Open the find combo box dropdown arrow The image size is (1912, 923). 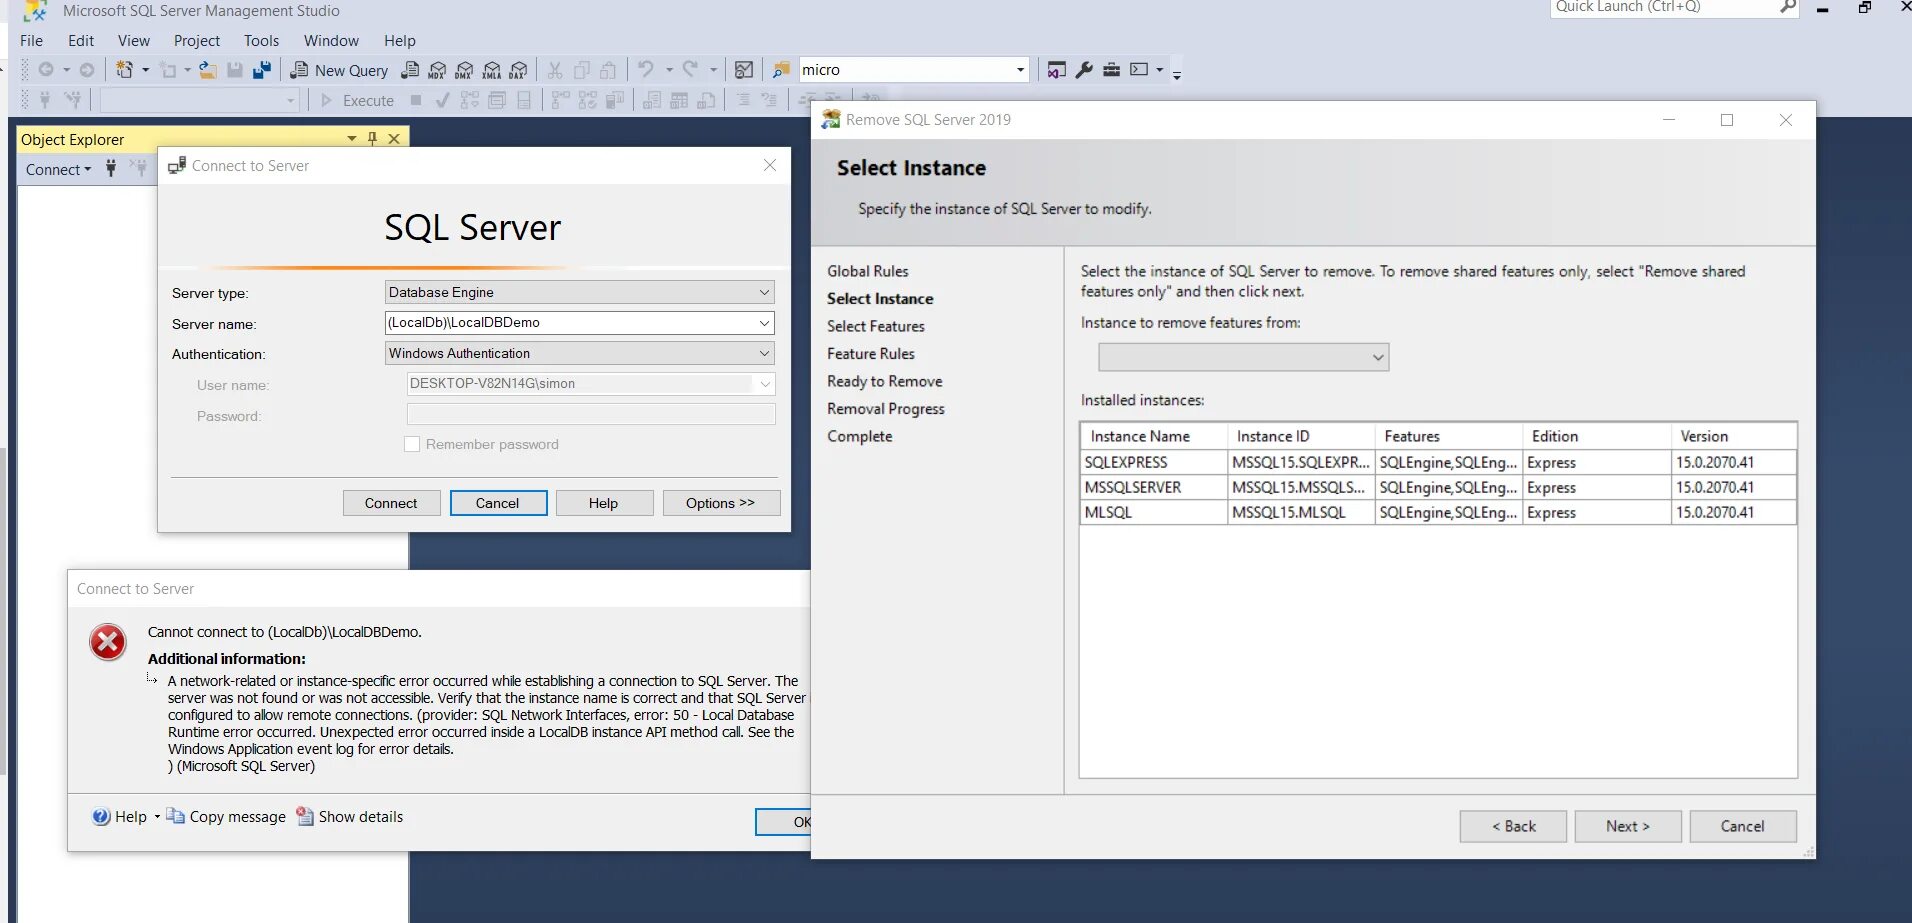(x=1020, y=70)
